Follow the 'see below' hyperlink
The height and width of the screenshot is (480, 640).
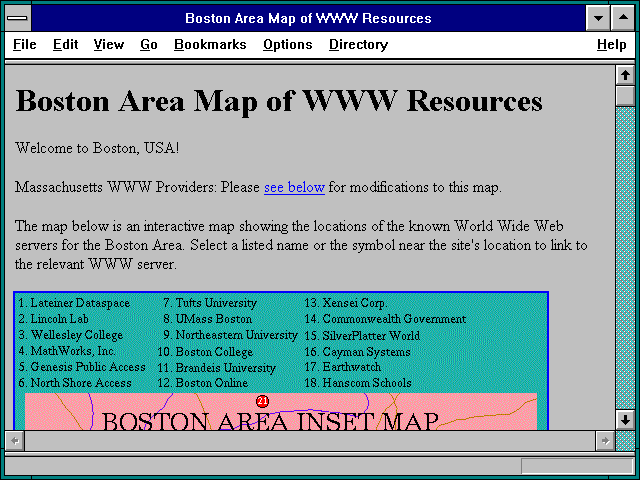click(294, 187)
